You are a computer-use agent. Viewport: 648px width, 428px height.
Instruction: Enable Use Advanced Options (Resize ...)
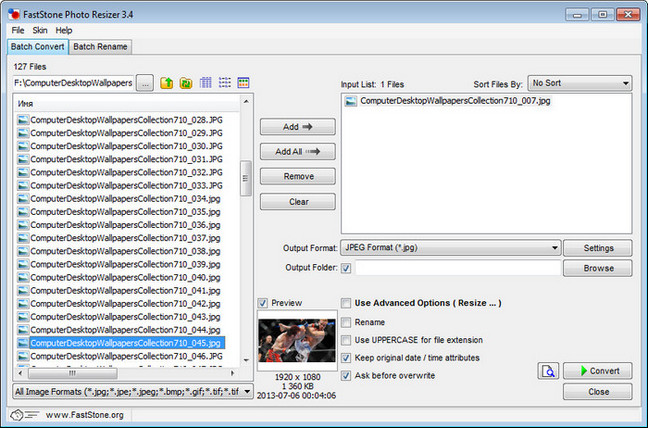pyautogui.click(x=346, y=303)
